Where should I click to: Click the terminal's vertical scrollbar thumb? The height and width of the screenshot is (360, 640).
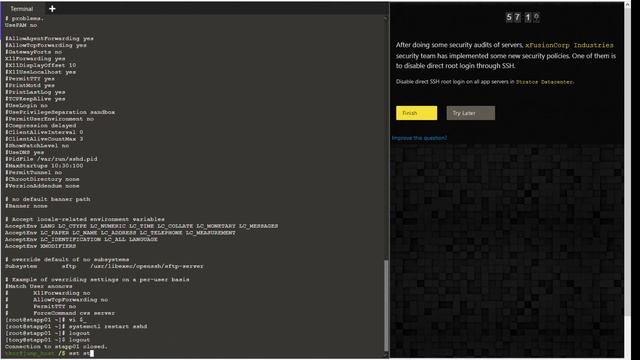point(386,304)
